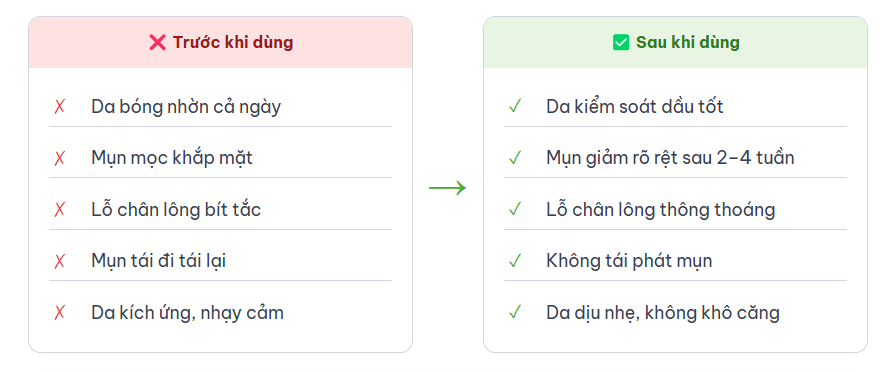
Task: Click the checkmark next to 'Không tái phát mụn'
Action: (x=515, y=261)
